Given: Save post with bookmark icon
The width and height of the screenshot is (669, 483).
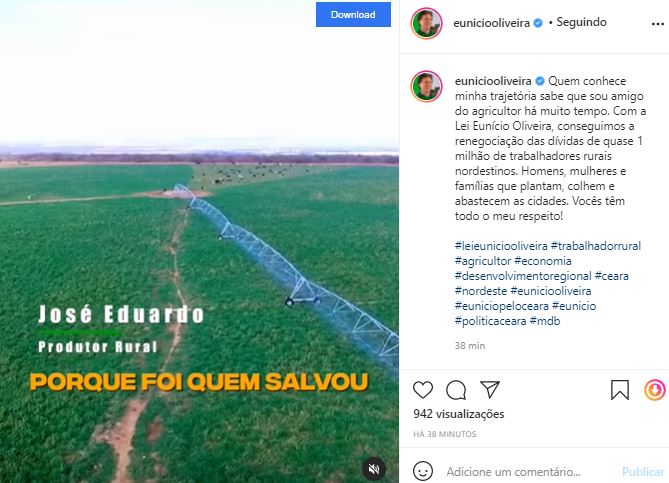Looking at the screenshot, I should point(620,390).
